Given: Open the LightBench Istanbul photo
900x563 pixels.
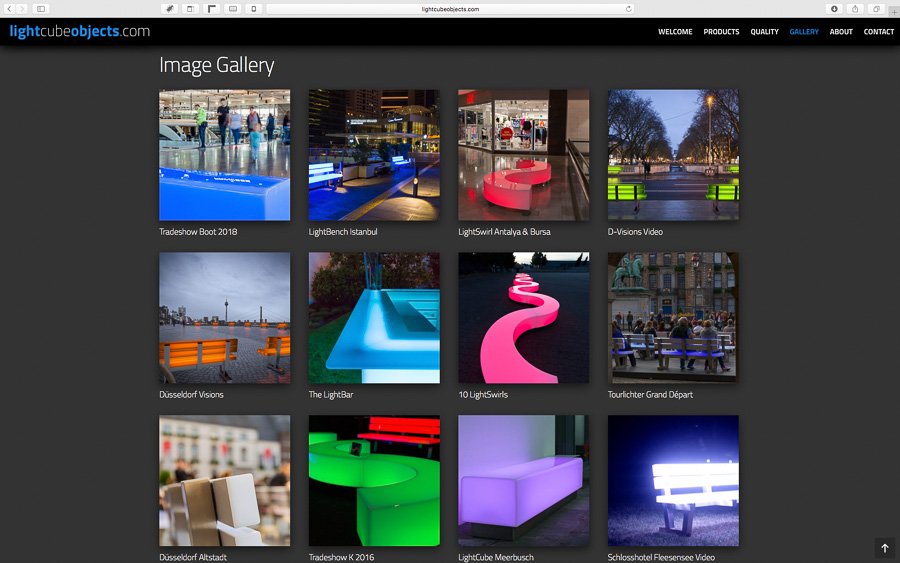Looking at the screenshot, I should (374, 155).
